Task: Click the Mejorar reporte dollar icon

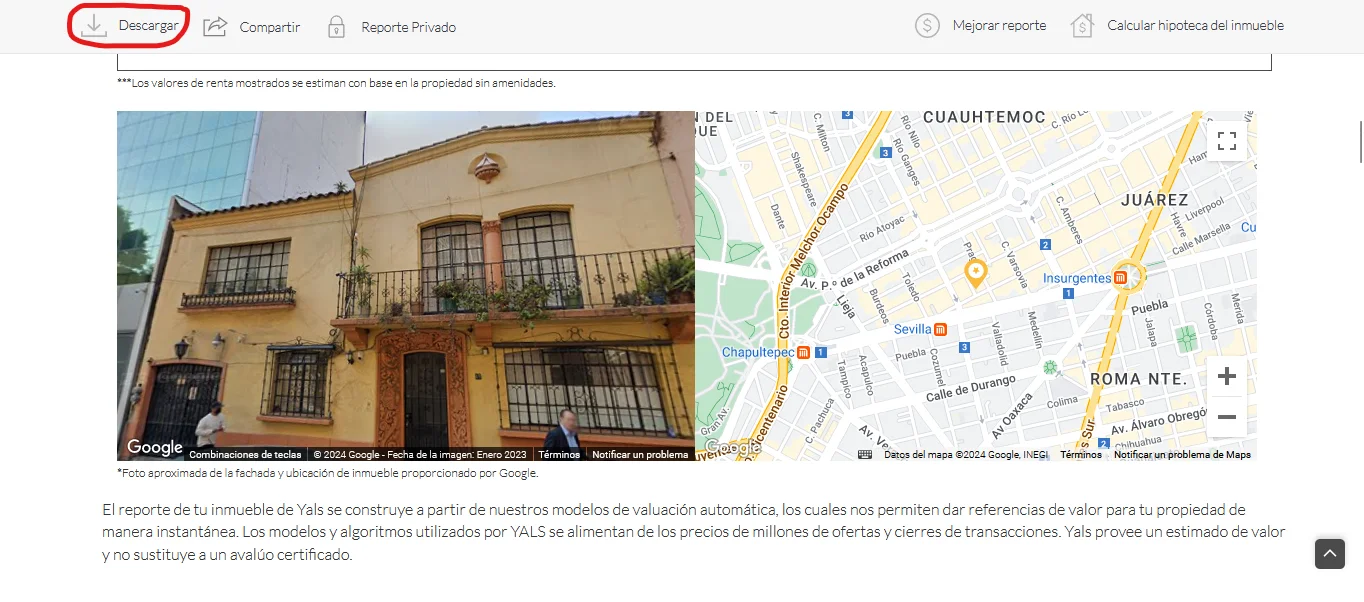Action: point(927,25)
